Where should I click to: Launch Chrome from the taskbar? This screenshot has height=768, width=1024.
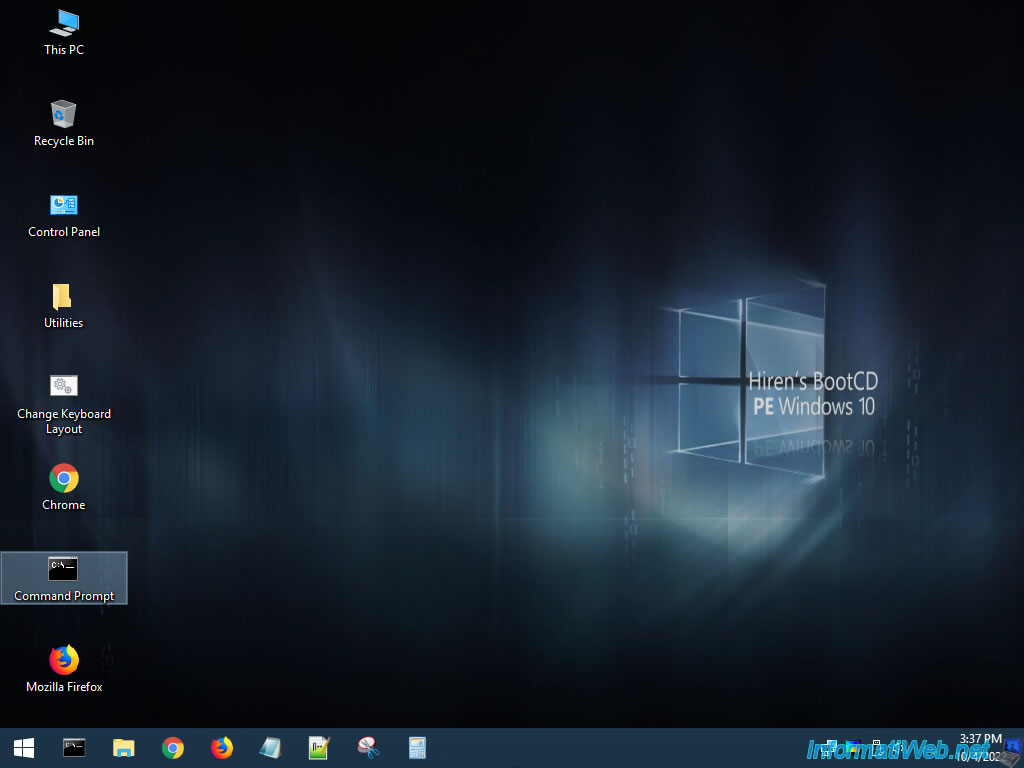point(172,748)
